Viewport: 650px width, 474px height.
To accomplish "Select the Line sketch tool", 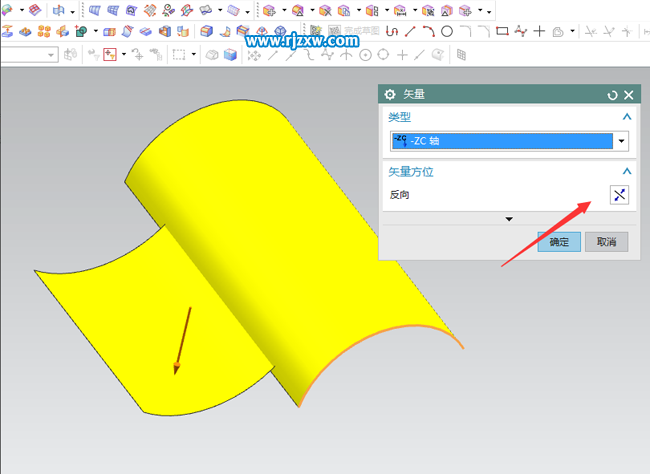I will pyautogui.click(x=410, y=31).
